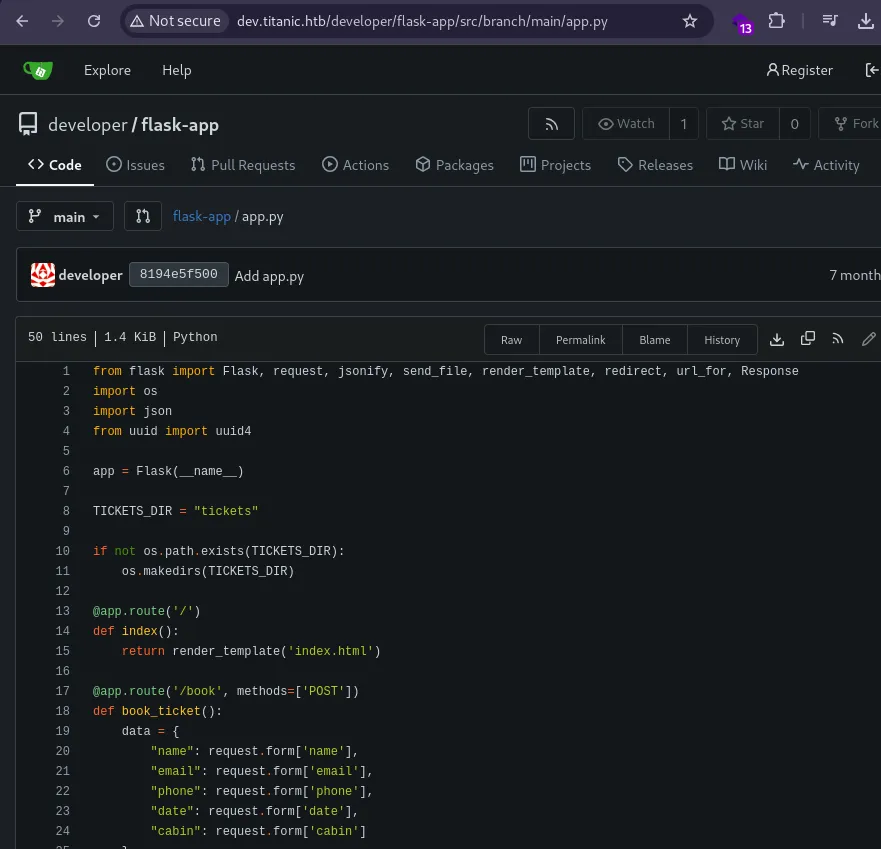Screen dimensions: 881x849
Task: Open the file RSS feed icon
Action: click(x=838, y=338)
